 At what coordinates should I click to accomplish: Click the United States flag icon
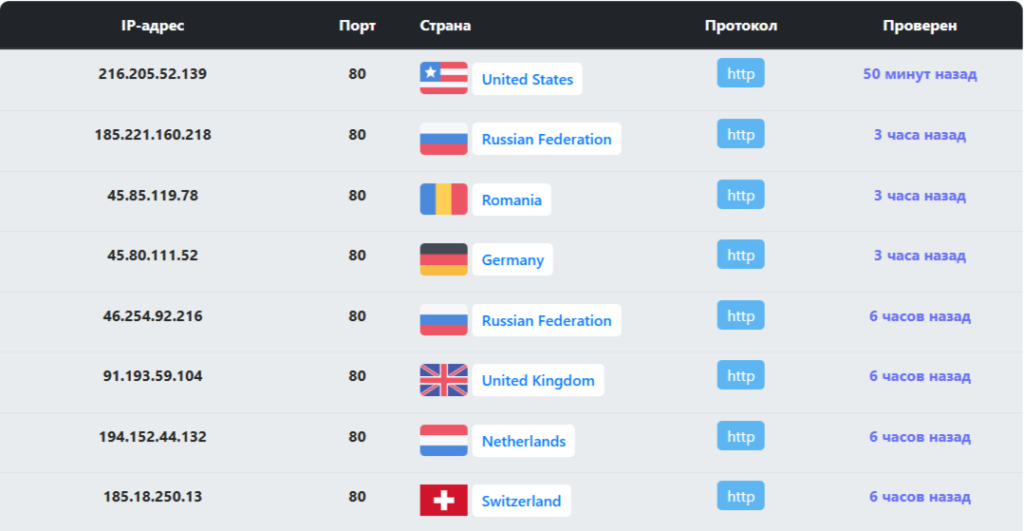(x=443, y=78)
